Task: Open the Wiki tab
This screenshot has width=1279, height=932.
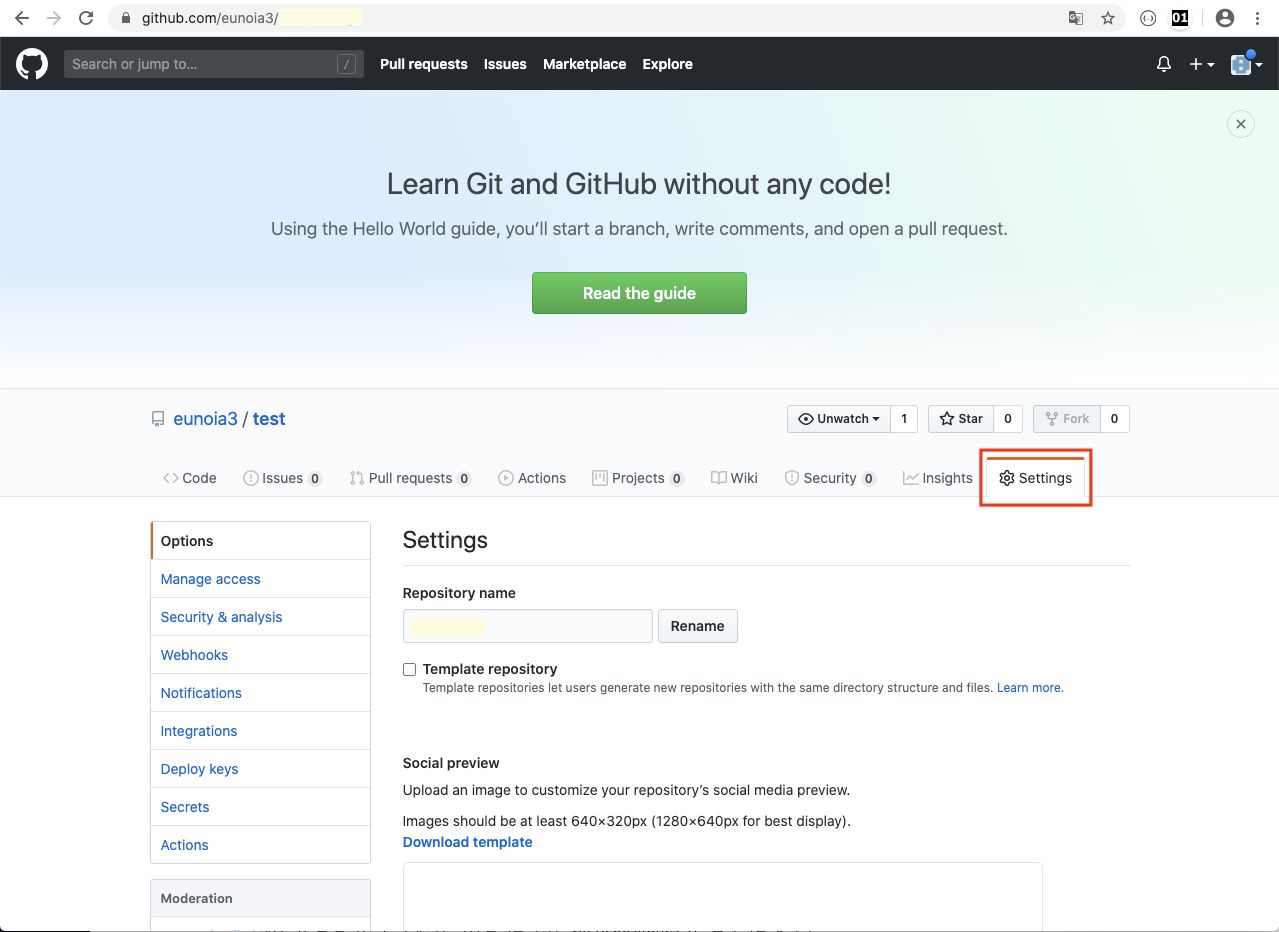Action: (734, 478)
